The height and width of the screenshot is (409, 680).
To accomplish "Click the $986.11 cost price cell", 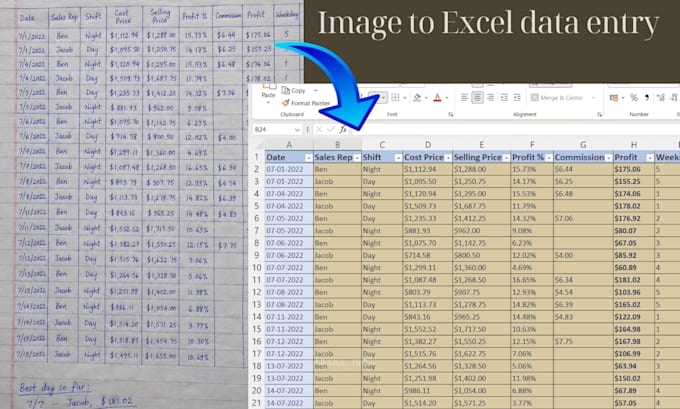I will [x=428, y=391].
